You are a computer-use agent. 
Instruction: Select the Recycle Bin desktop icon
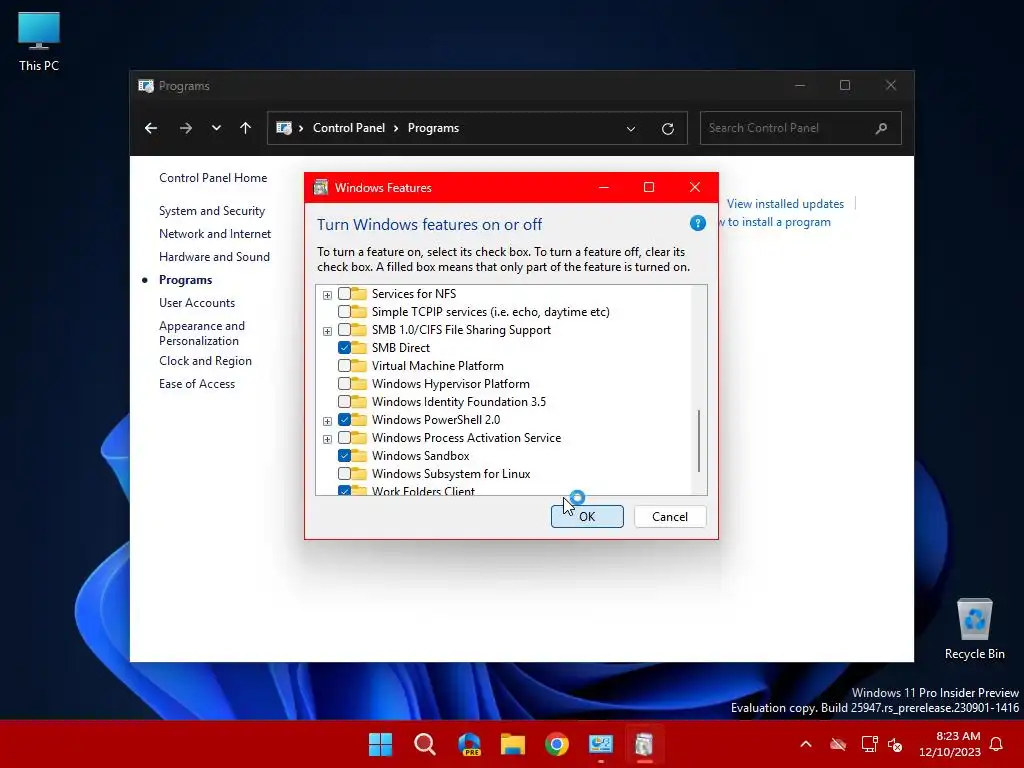coord(974,629)
